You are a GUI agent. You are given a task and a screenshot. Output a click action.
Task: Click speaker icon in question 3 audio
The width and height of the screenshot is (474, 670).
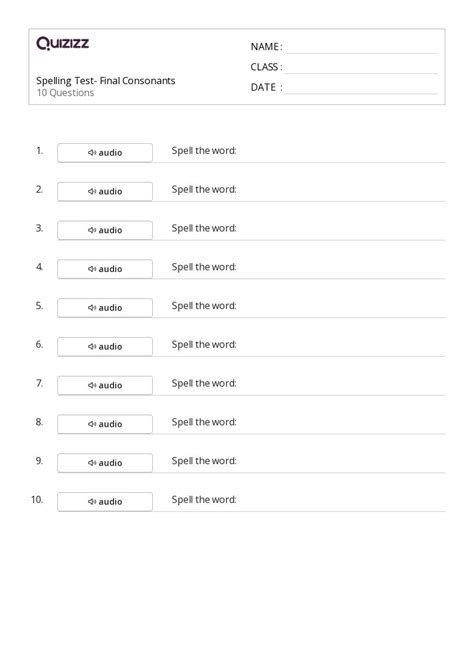[92, 230]
